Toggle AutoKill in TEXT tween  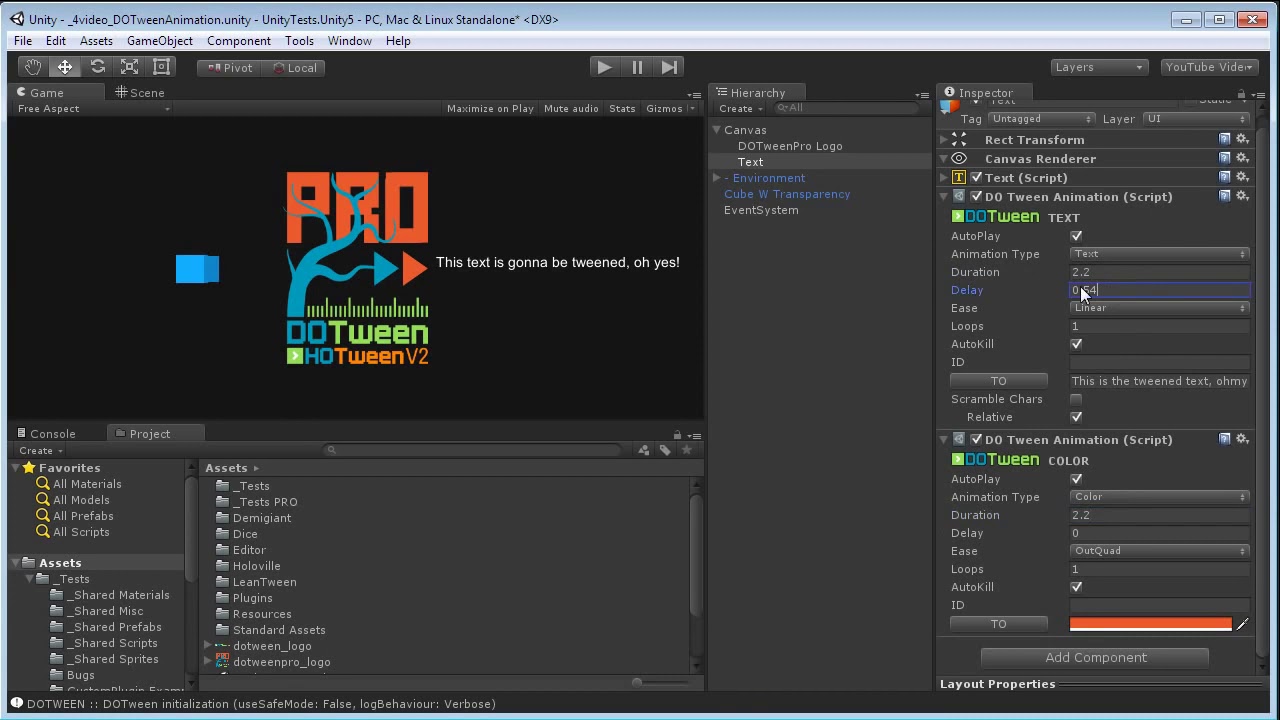tap(1076, 344)
